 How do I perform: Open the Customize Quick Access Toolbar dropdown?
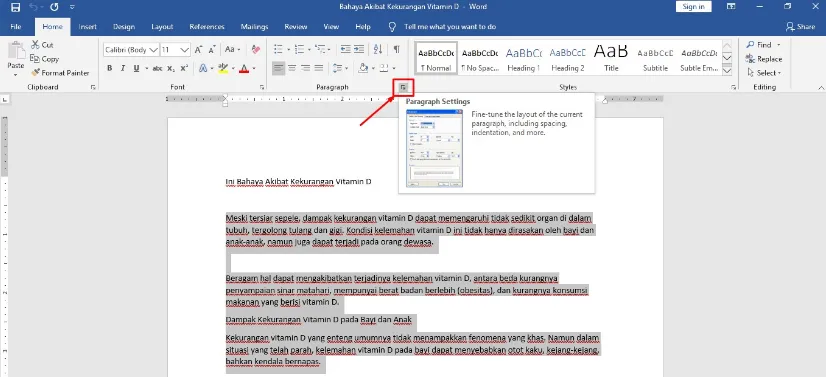pos(72,7)
